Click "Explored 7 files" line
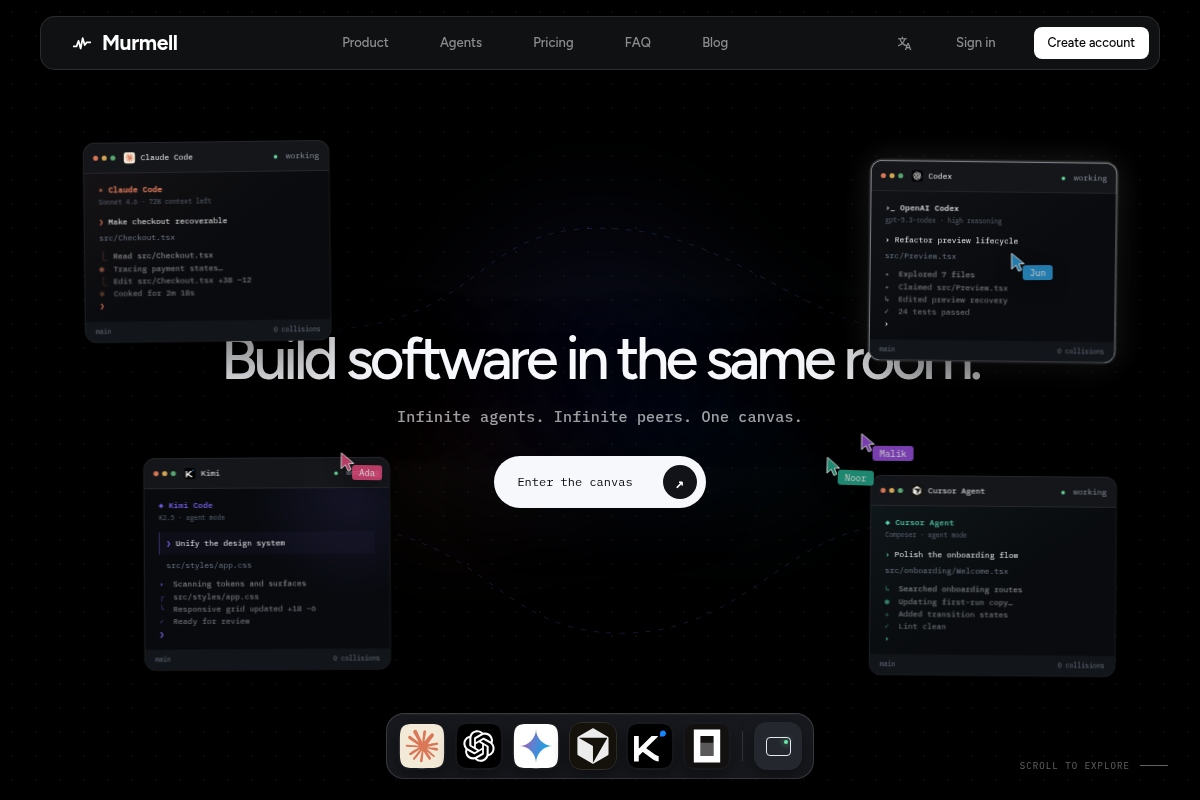 click(x=930, y=274)
